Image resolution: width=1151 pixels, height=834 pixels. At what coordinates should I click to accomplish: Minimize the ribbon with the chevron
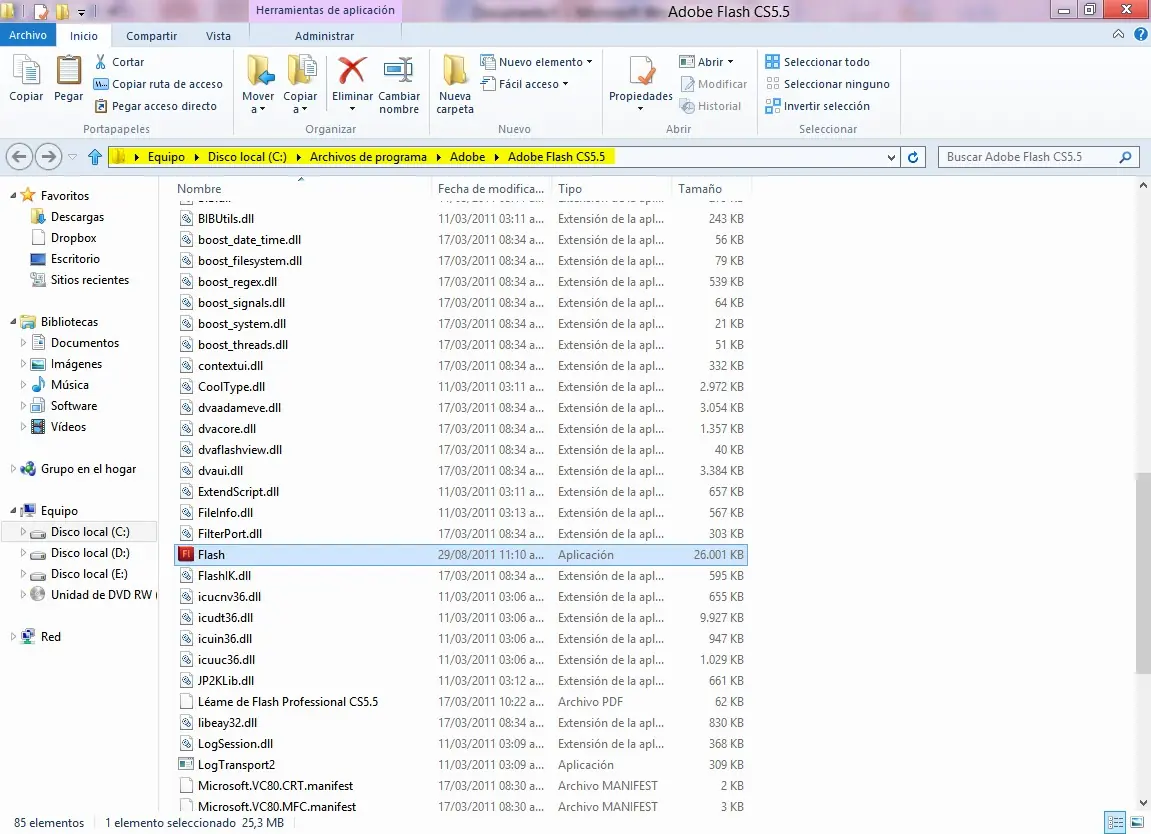pos(1118,35)
